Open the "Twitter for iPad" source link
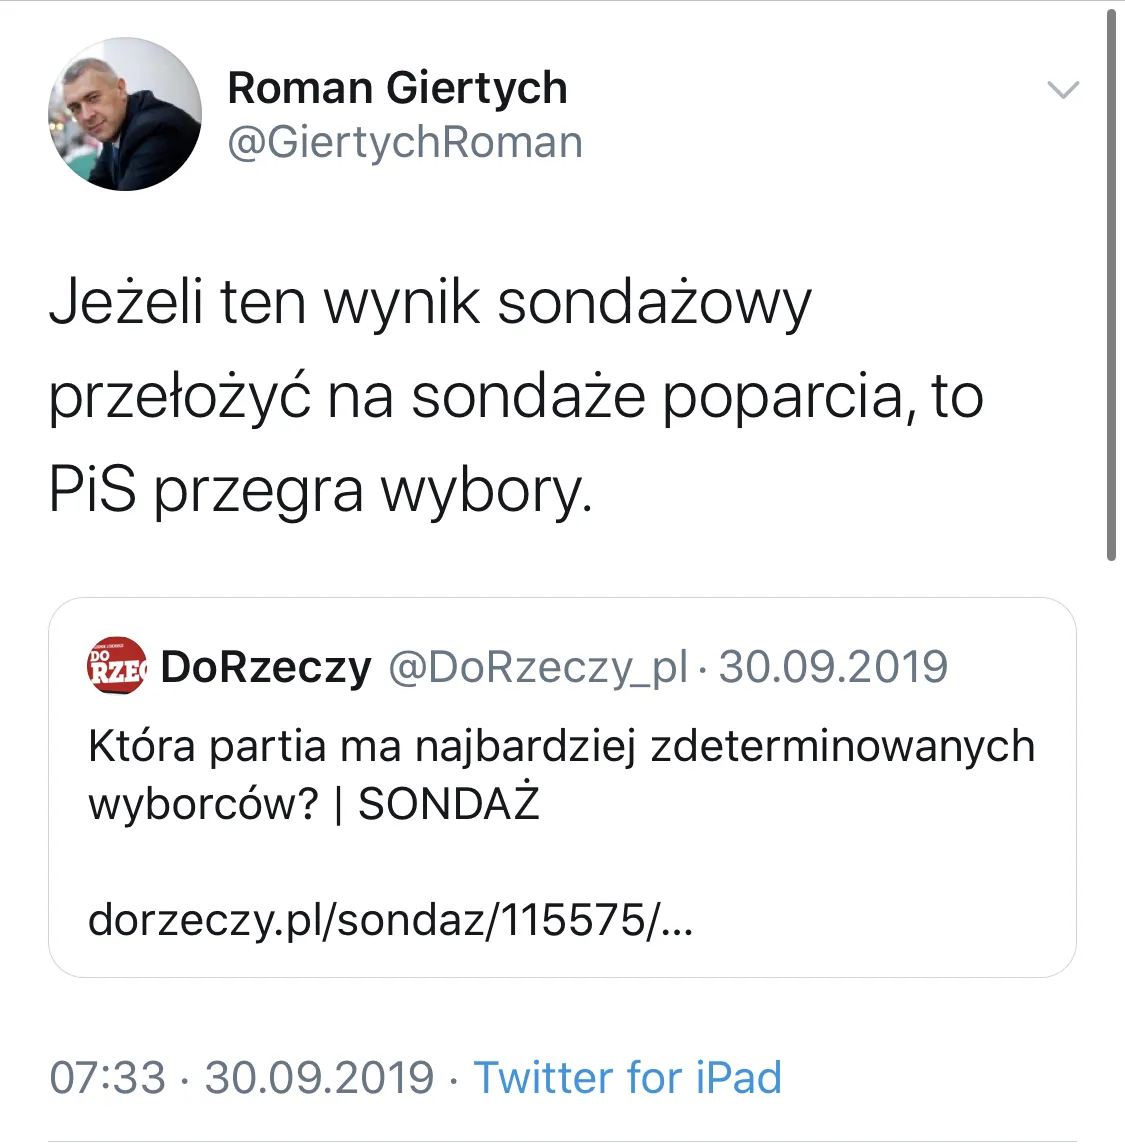1125x1144 pixels. click(627, 1078)
